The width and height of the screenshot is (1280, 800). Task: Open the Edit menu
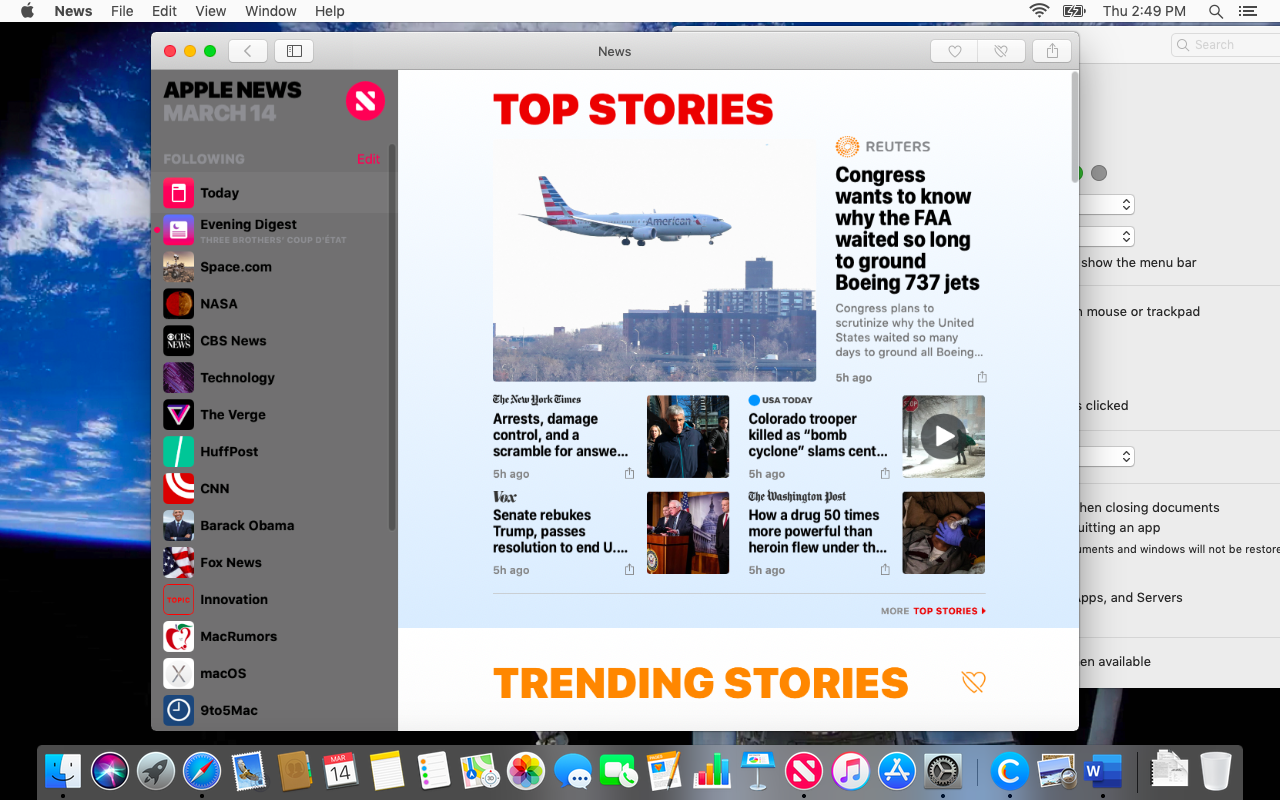tap(164, 11)
